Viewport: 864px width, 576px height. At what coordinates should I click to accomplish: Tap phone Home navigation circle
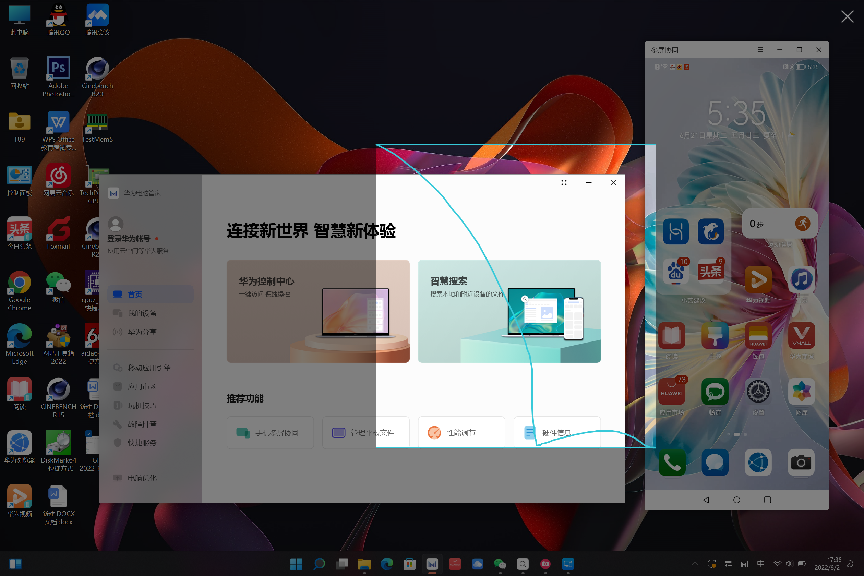click(x=737, y=500)
